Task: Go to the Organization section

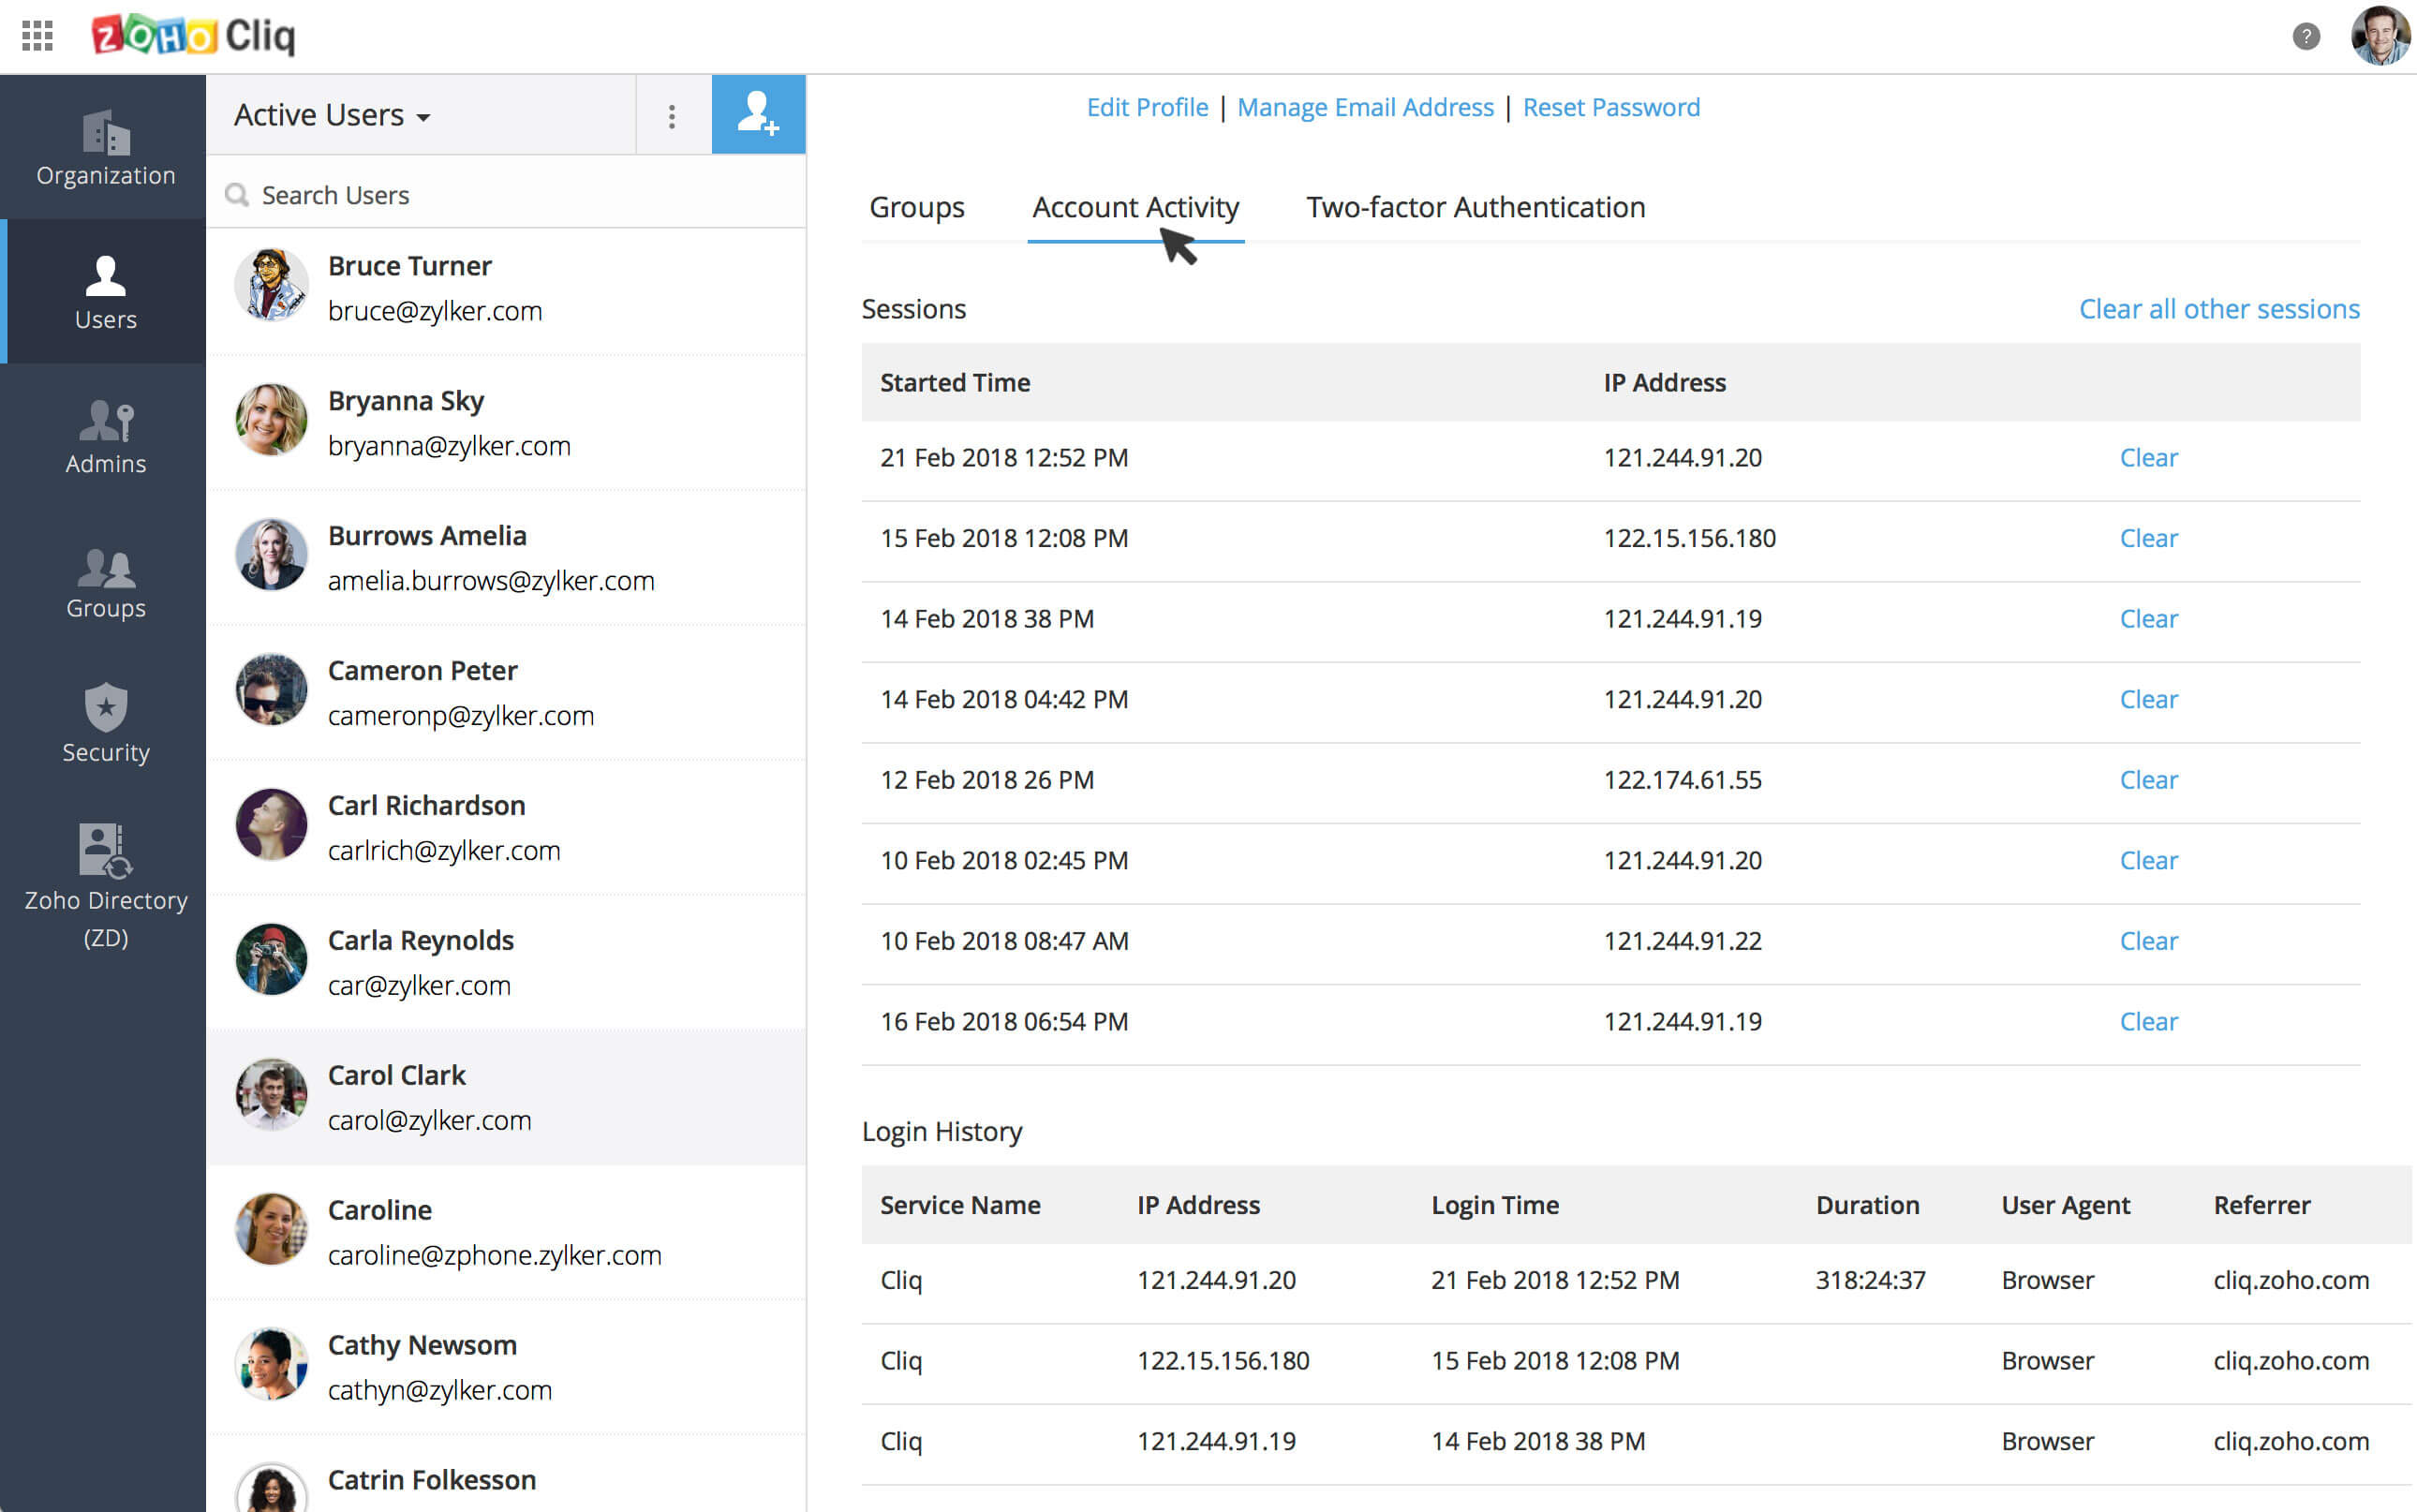Action: [106, 147]
